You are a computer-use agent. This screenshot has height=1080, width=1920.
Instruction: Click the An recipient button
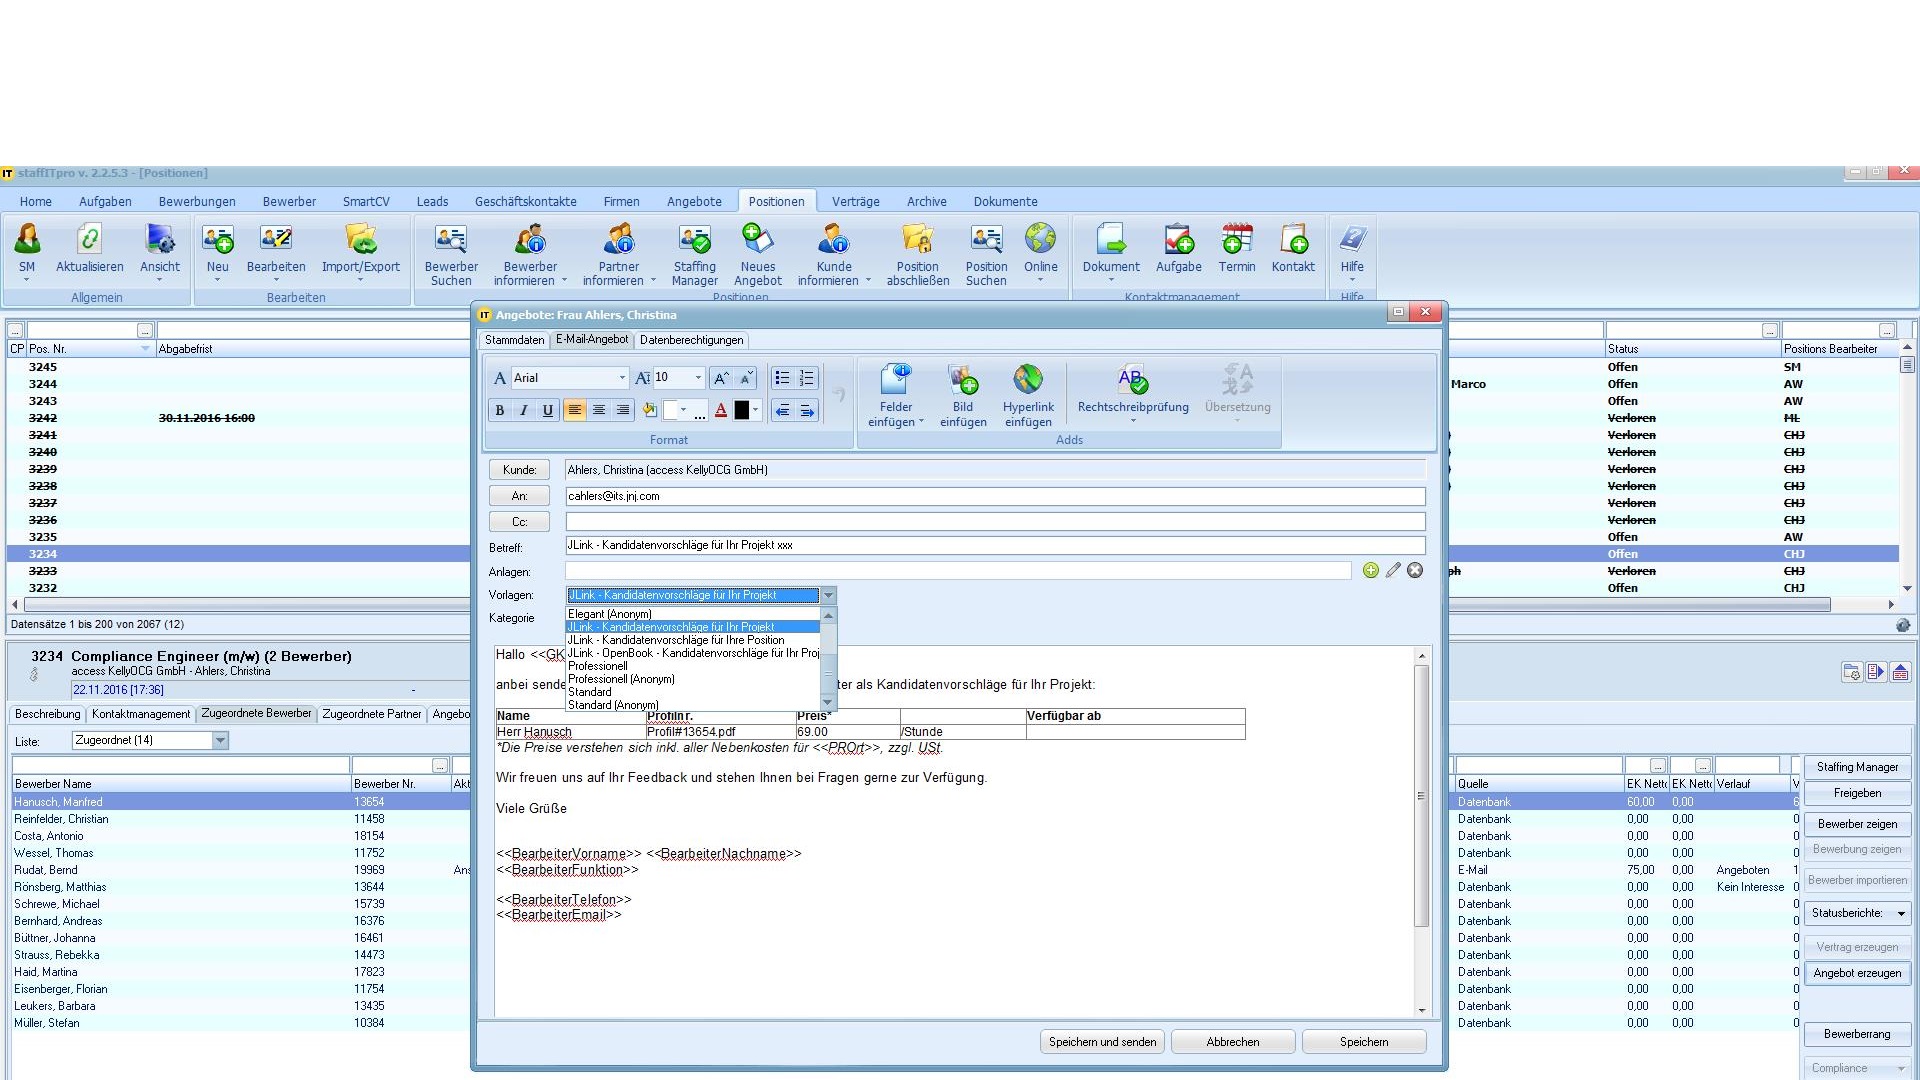coord(519,496)
